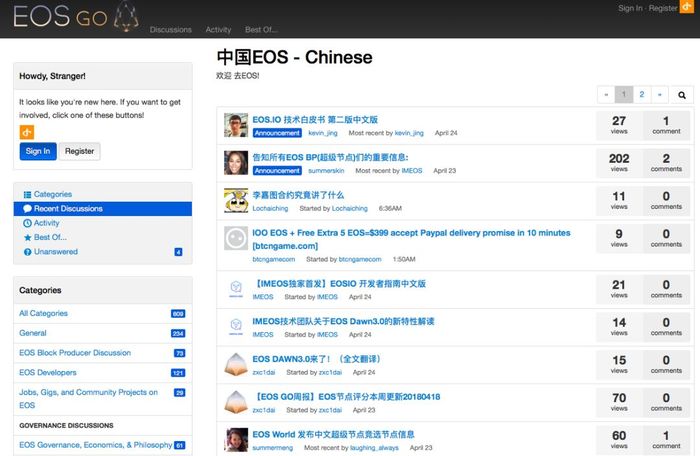Click the orange sign-in icon in header
This screenshot has width=700, height=456.
(x=687, y=7)
